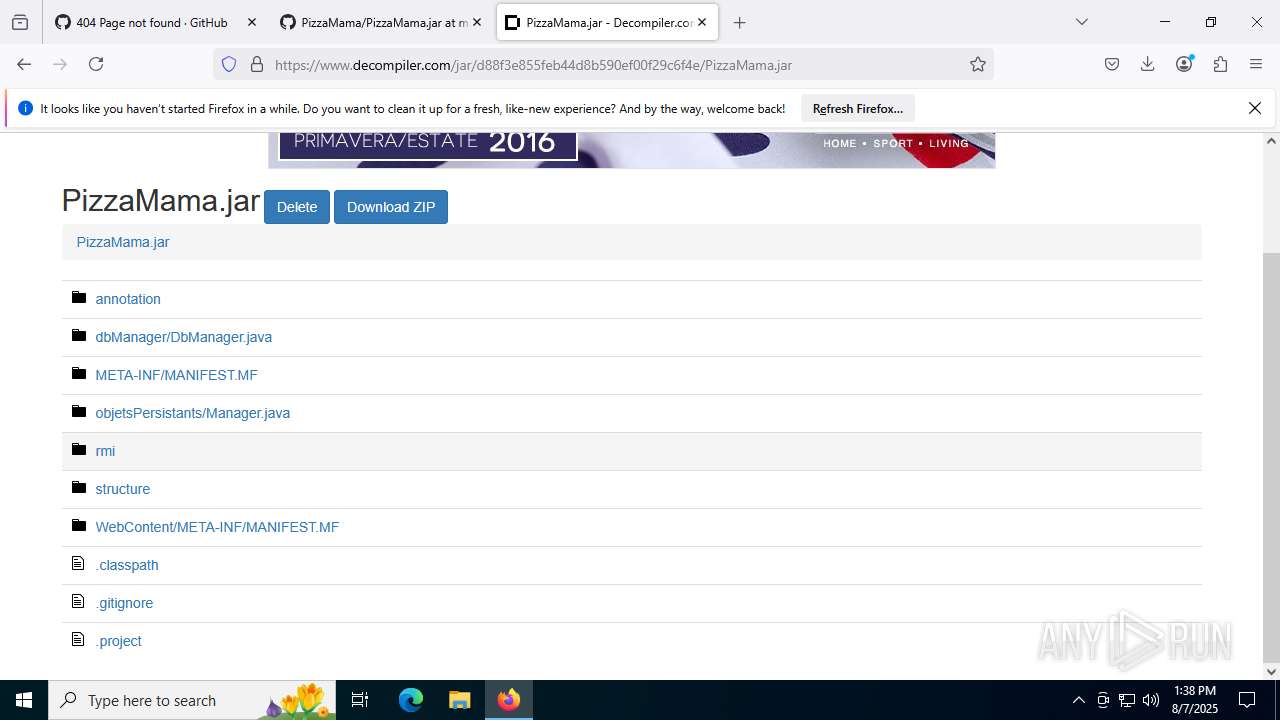This screenshot has width=1280, height=720.
Task: Click the Download ZIP button
Action: 391,207
